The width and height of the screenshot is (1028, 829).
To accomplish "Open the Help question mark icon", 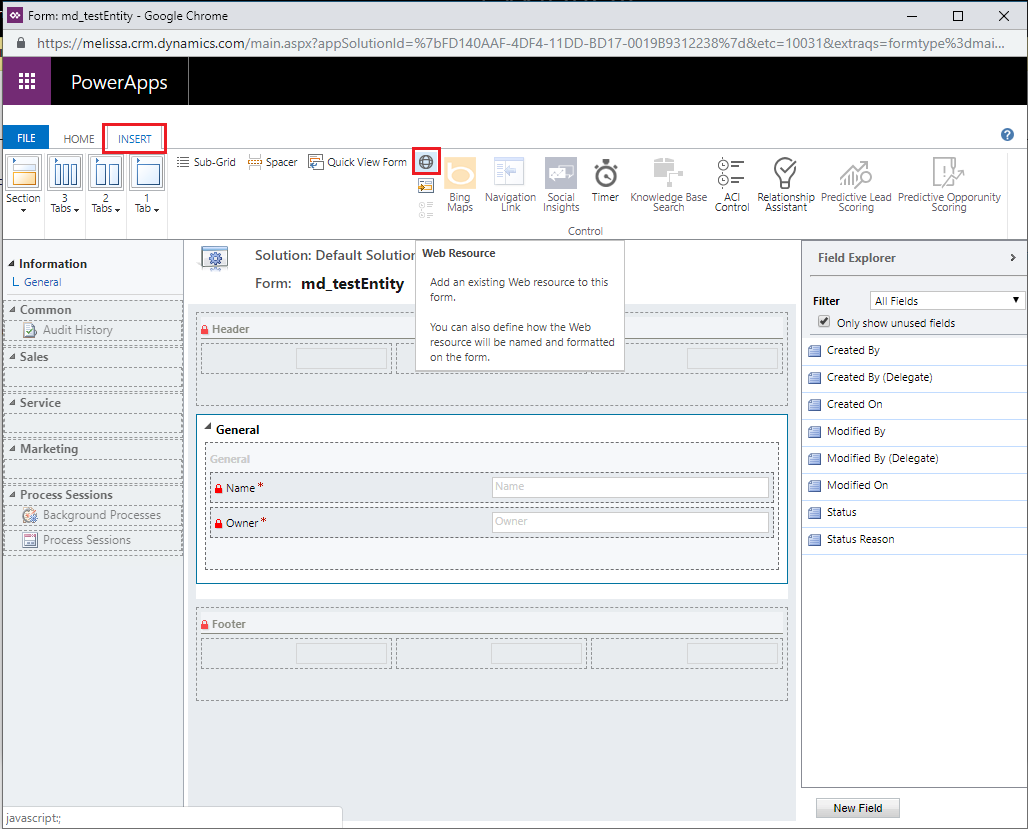I will 1007,134.
